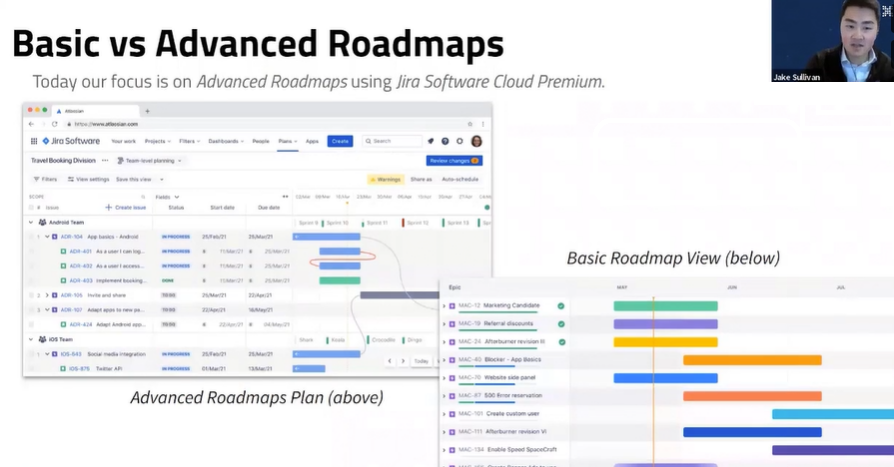
Task: Click the browser reload icon
Action: pos(55,124)
